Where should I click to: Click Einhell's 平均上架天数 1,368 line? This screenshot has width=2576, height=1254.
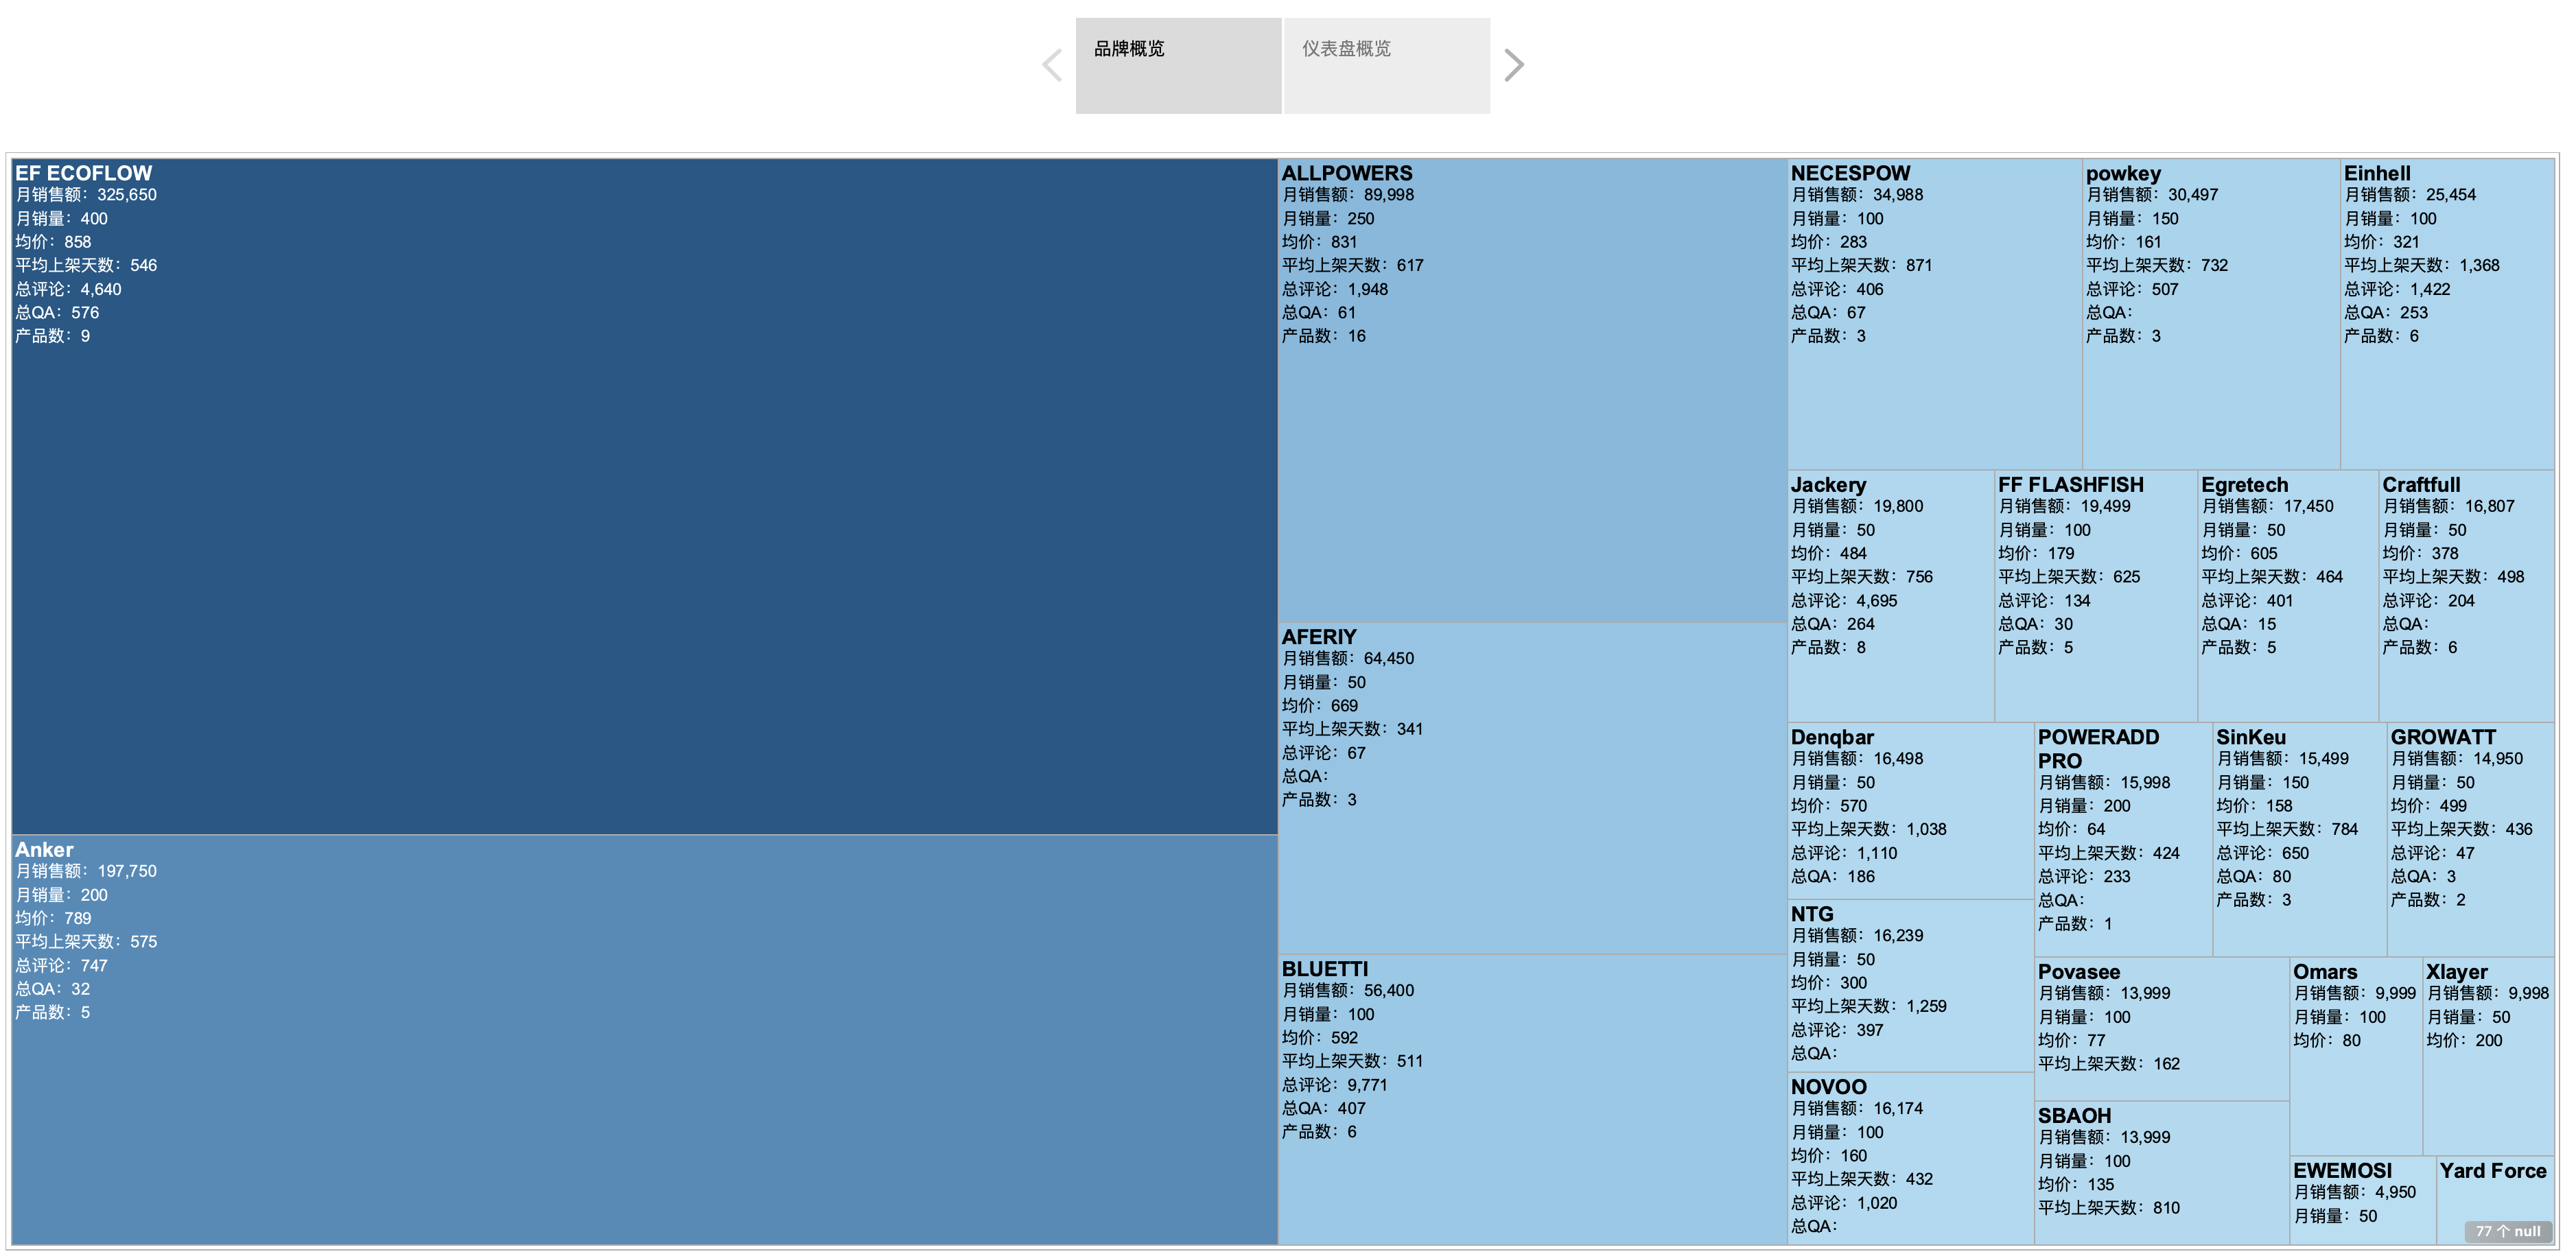[2422, 266]
